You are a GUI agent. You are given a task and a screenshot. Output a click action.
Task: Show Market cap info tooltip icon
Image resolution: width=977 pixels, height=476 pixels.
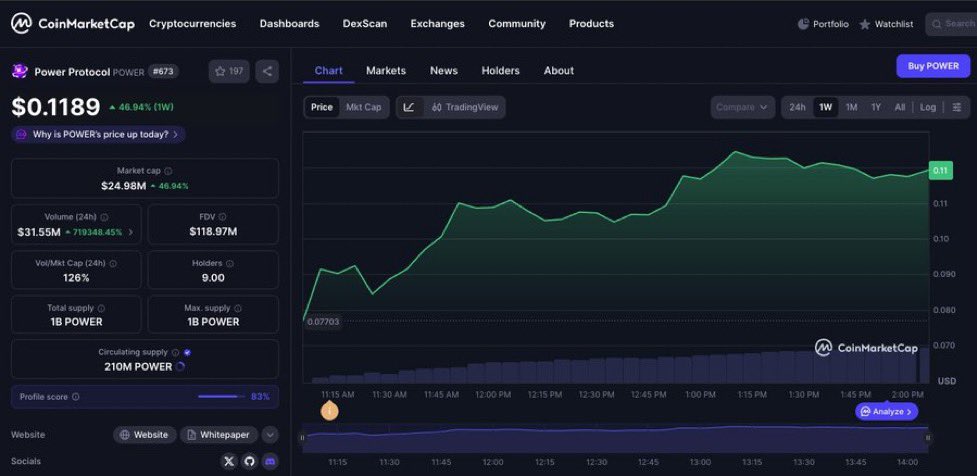pos(168,171)
